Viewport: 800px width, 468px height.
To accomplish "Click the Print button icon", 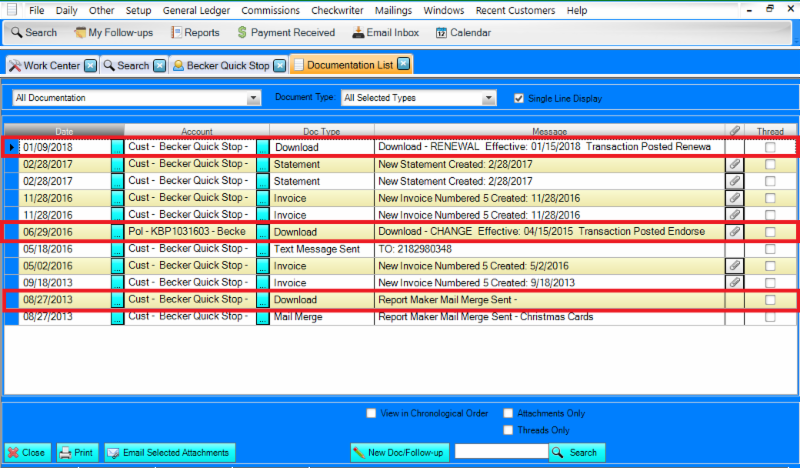I will (x=65, y=452).
